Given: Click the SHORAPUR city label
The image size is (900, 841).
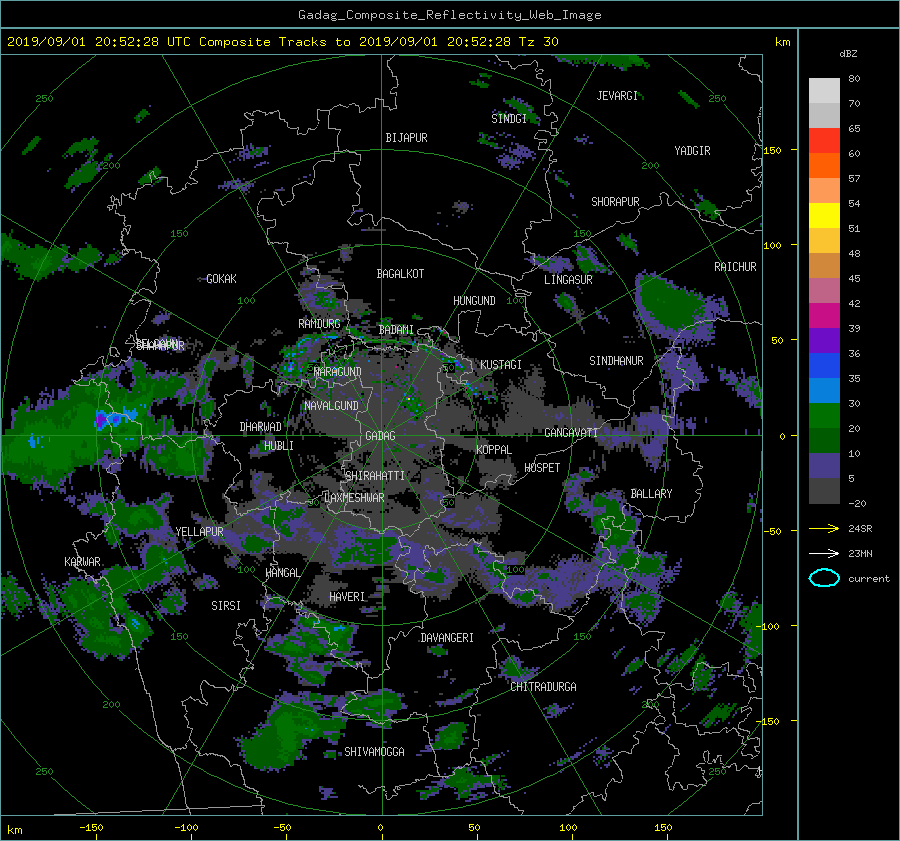Looking at the screenshot, I should coord(615,202).
